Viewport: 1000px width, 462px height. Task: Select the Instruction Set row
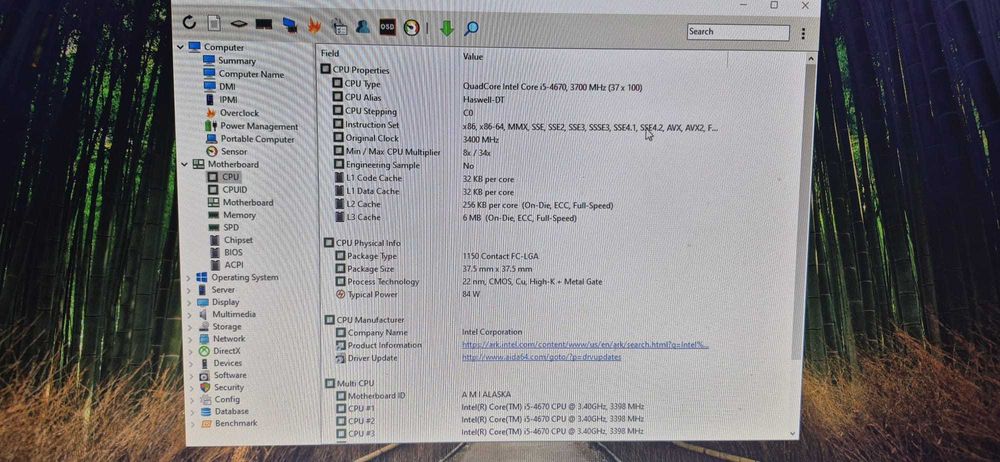pos(525,126)
